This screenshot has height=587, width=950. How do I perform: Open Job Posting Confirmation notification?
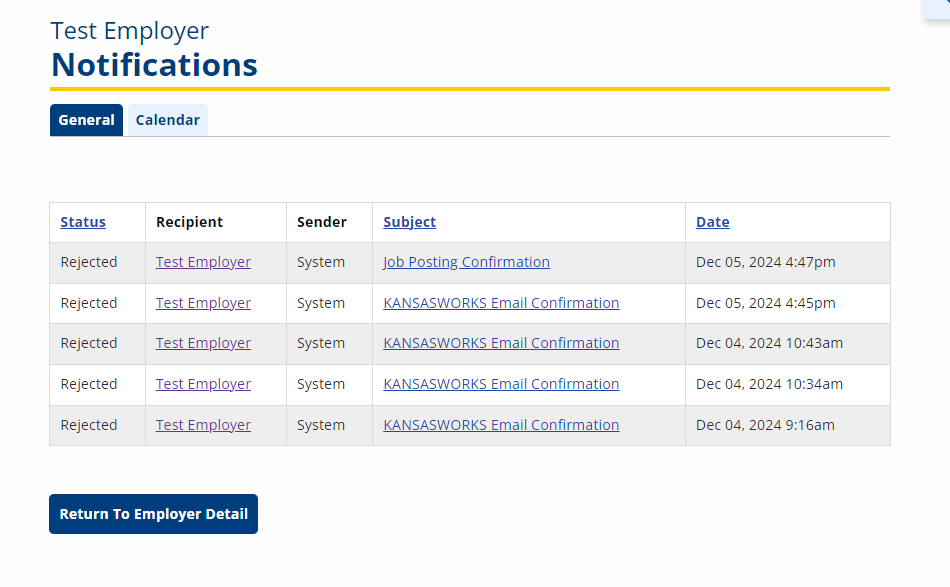point(467,262)
